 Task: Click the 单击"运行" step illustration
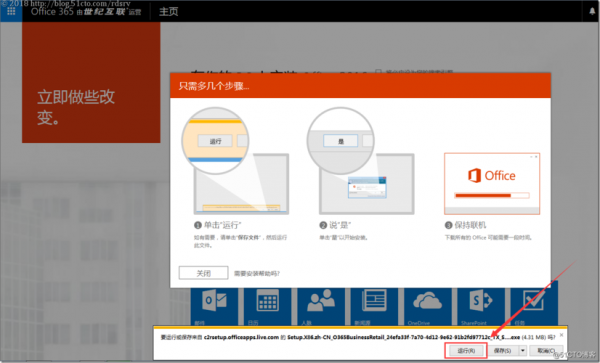[x=235, y=161]
